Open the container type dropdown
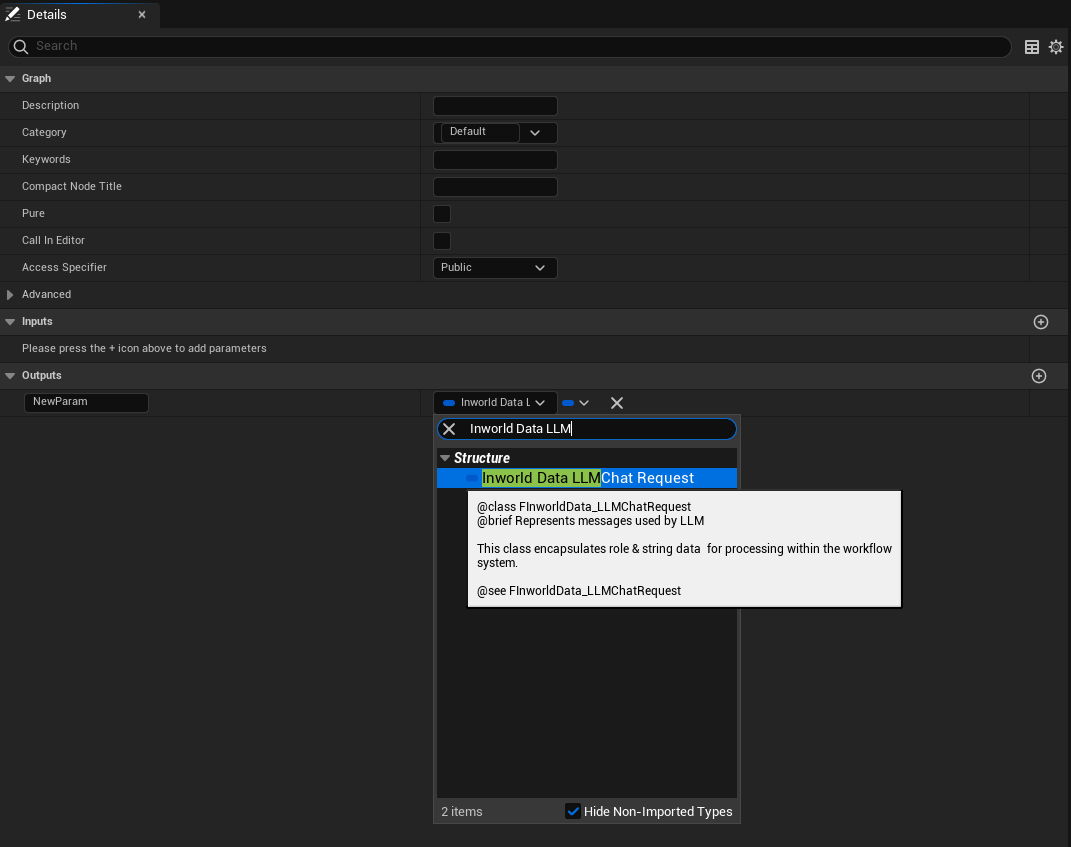Screen dimensions: 1071x847 pyautogui.click(x=575, y=402)
